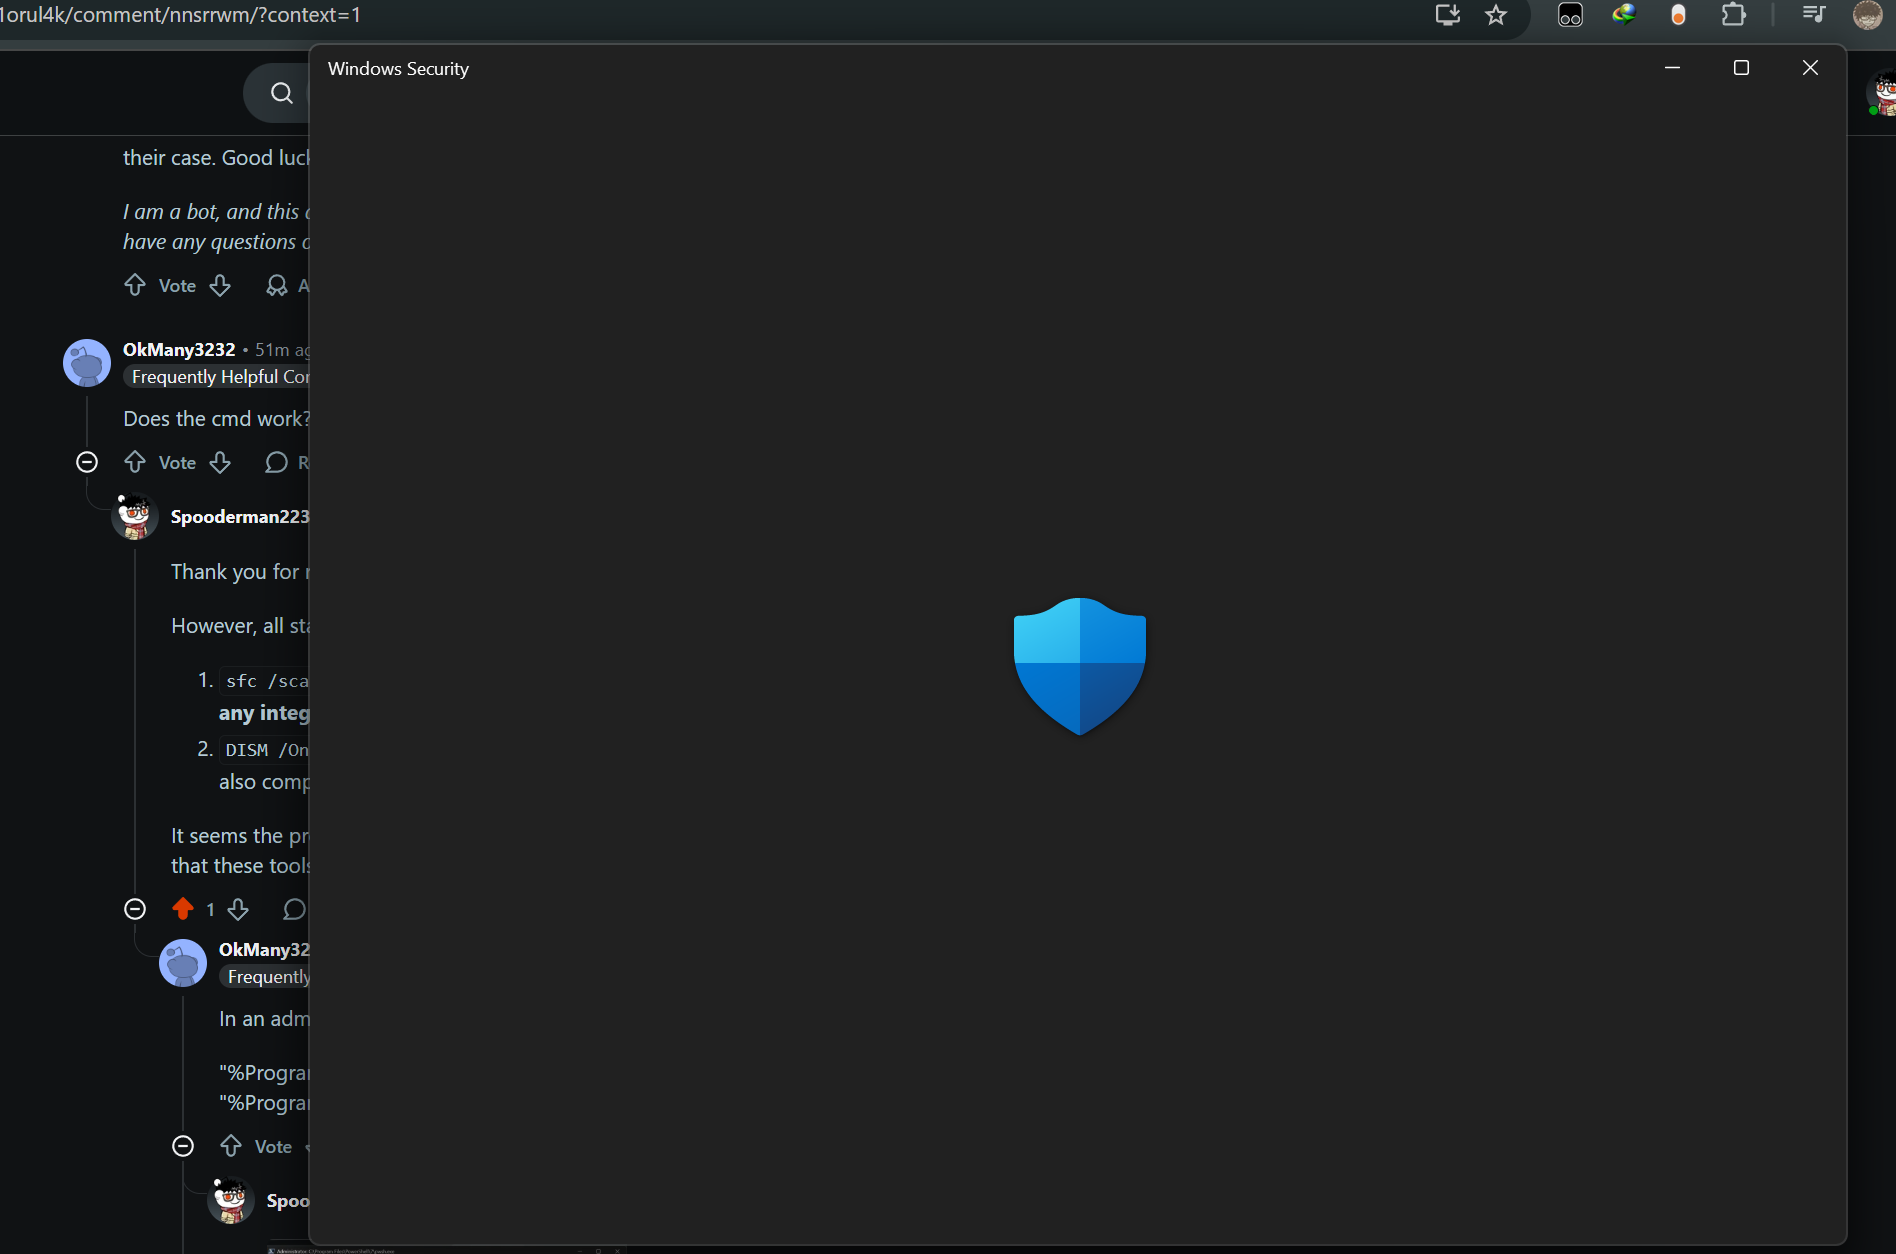This screenshot has height=1254, width=1896.
Task: Click the 'DISM /On' code snippet
Action: pyautogui.click(x=266, y=750)
